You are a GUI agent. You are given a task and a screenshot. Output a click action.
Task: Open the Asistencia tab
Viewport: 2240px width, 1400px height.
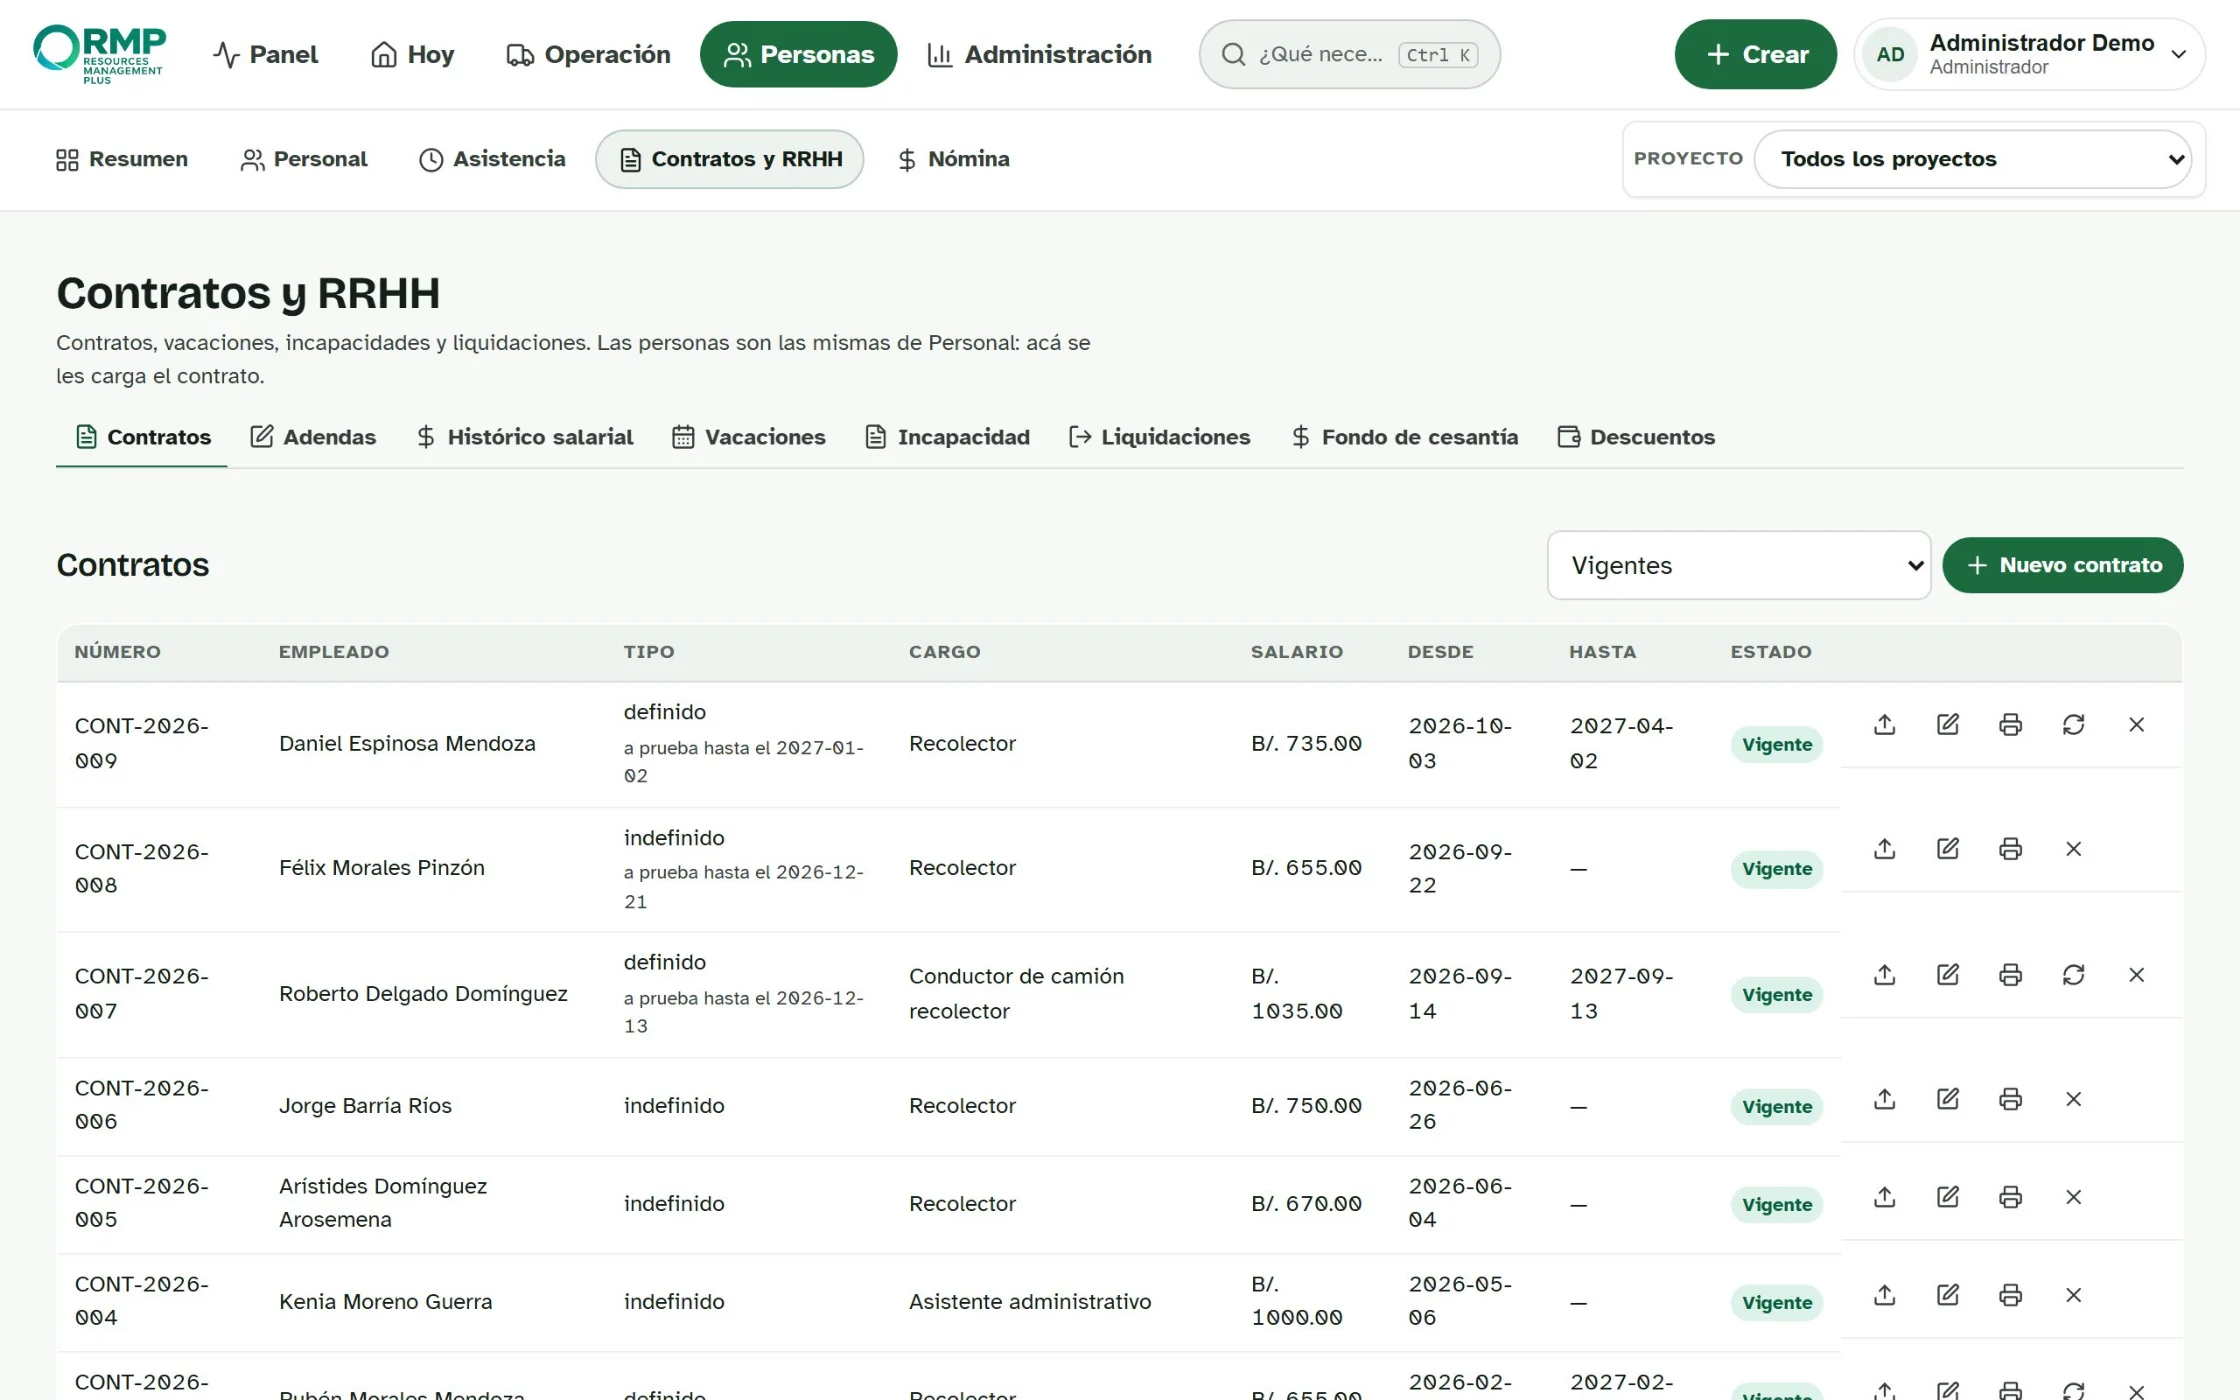[492, 159]
